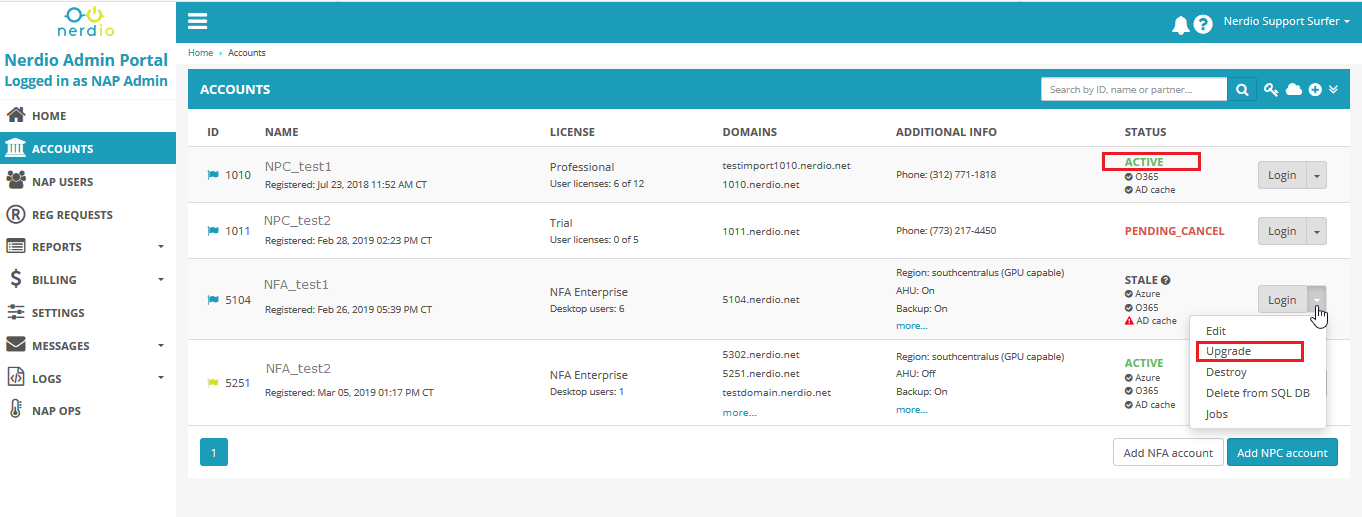Viewport: 1362px width, 517px height.
Task: Open account name NFA_test2
Action: (298, 368)
